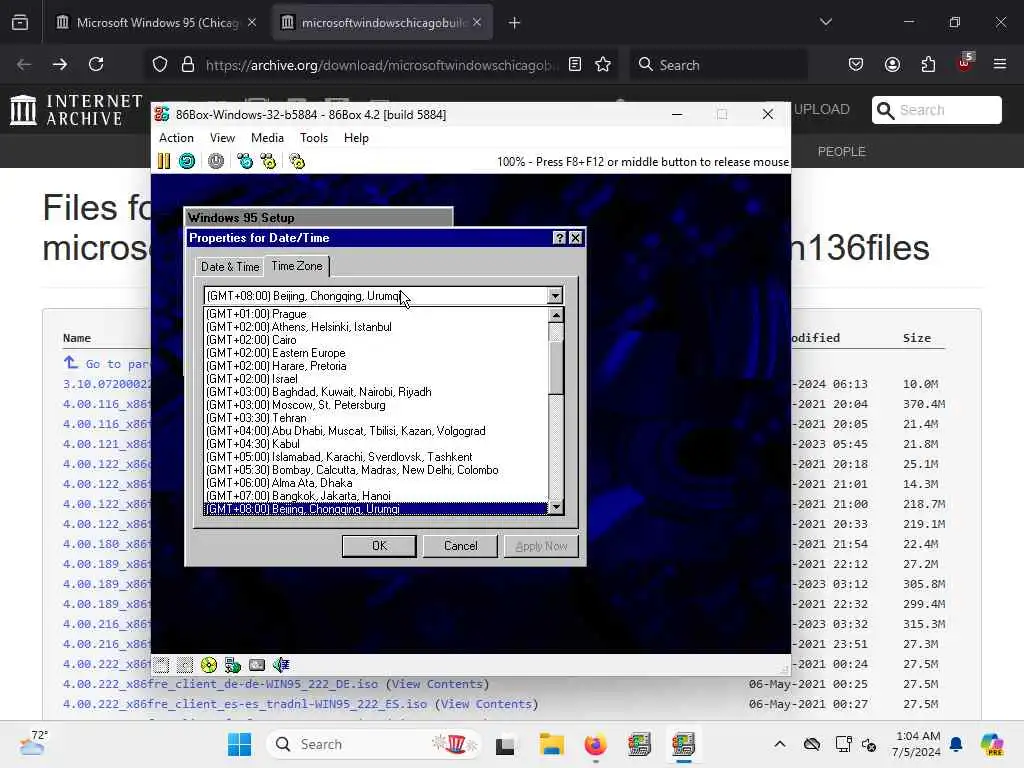
Task: Open the Help menu in 86Box
Action: (356, 138)
